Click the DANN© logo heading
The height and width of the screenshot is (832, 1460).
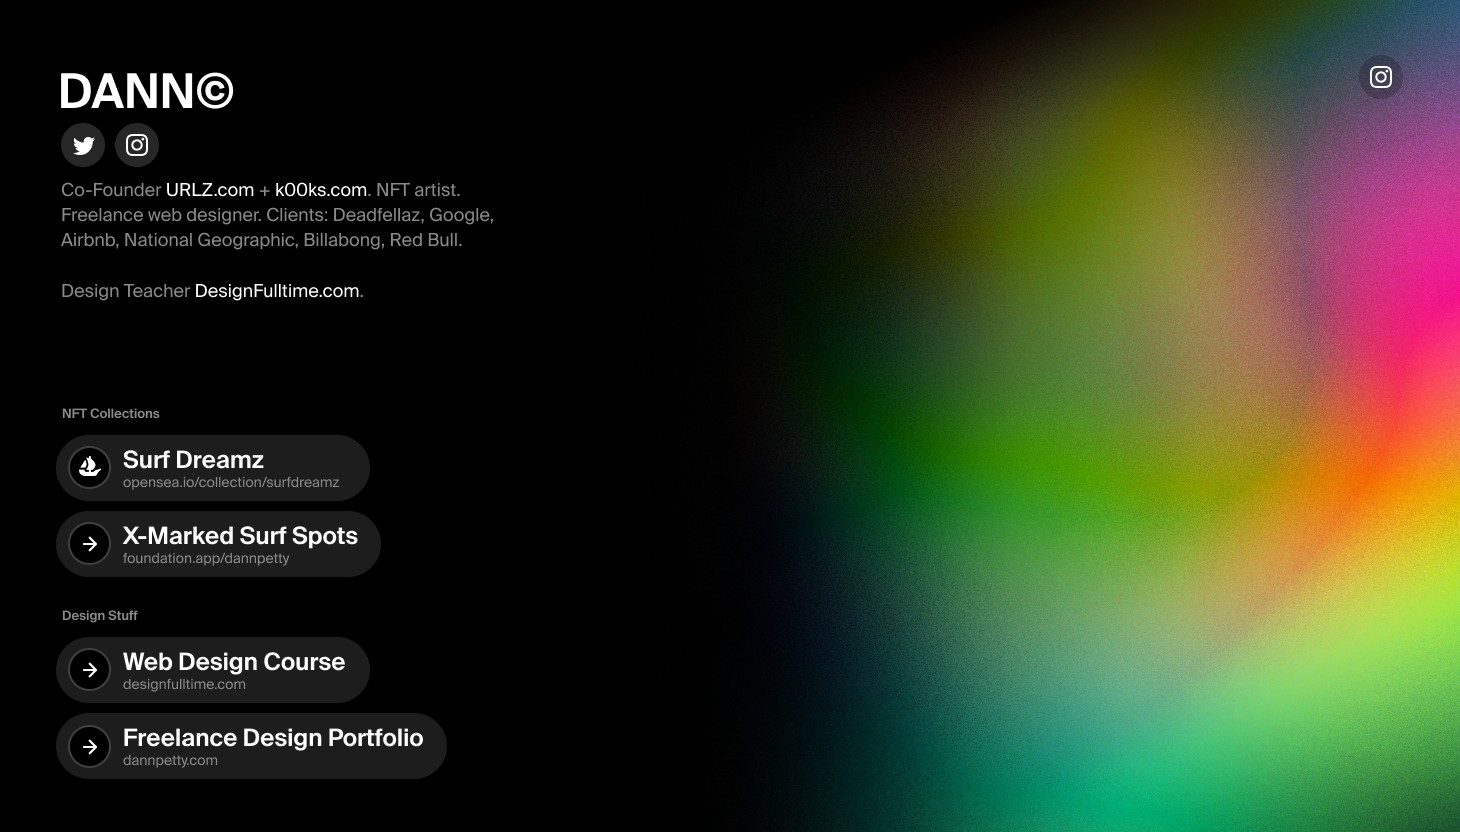click(x=147, y=92)
